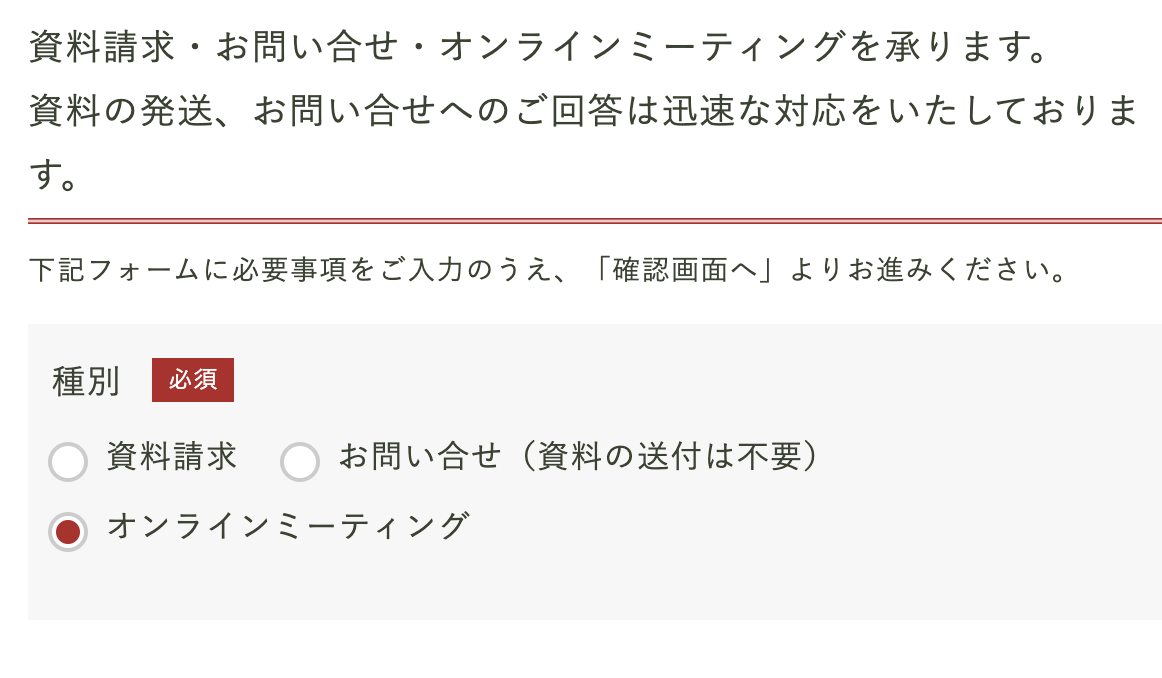The height and width of the screenshot is (678, 1162).
Task: Click the red 必須 badge
Action: click(x=192, y=380)
